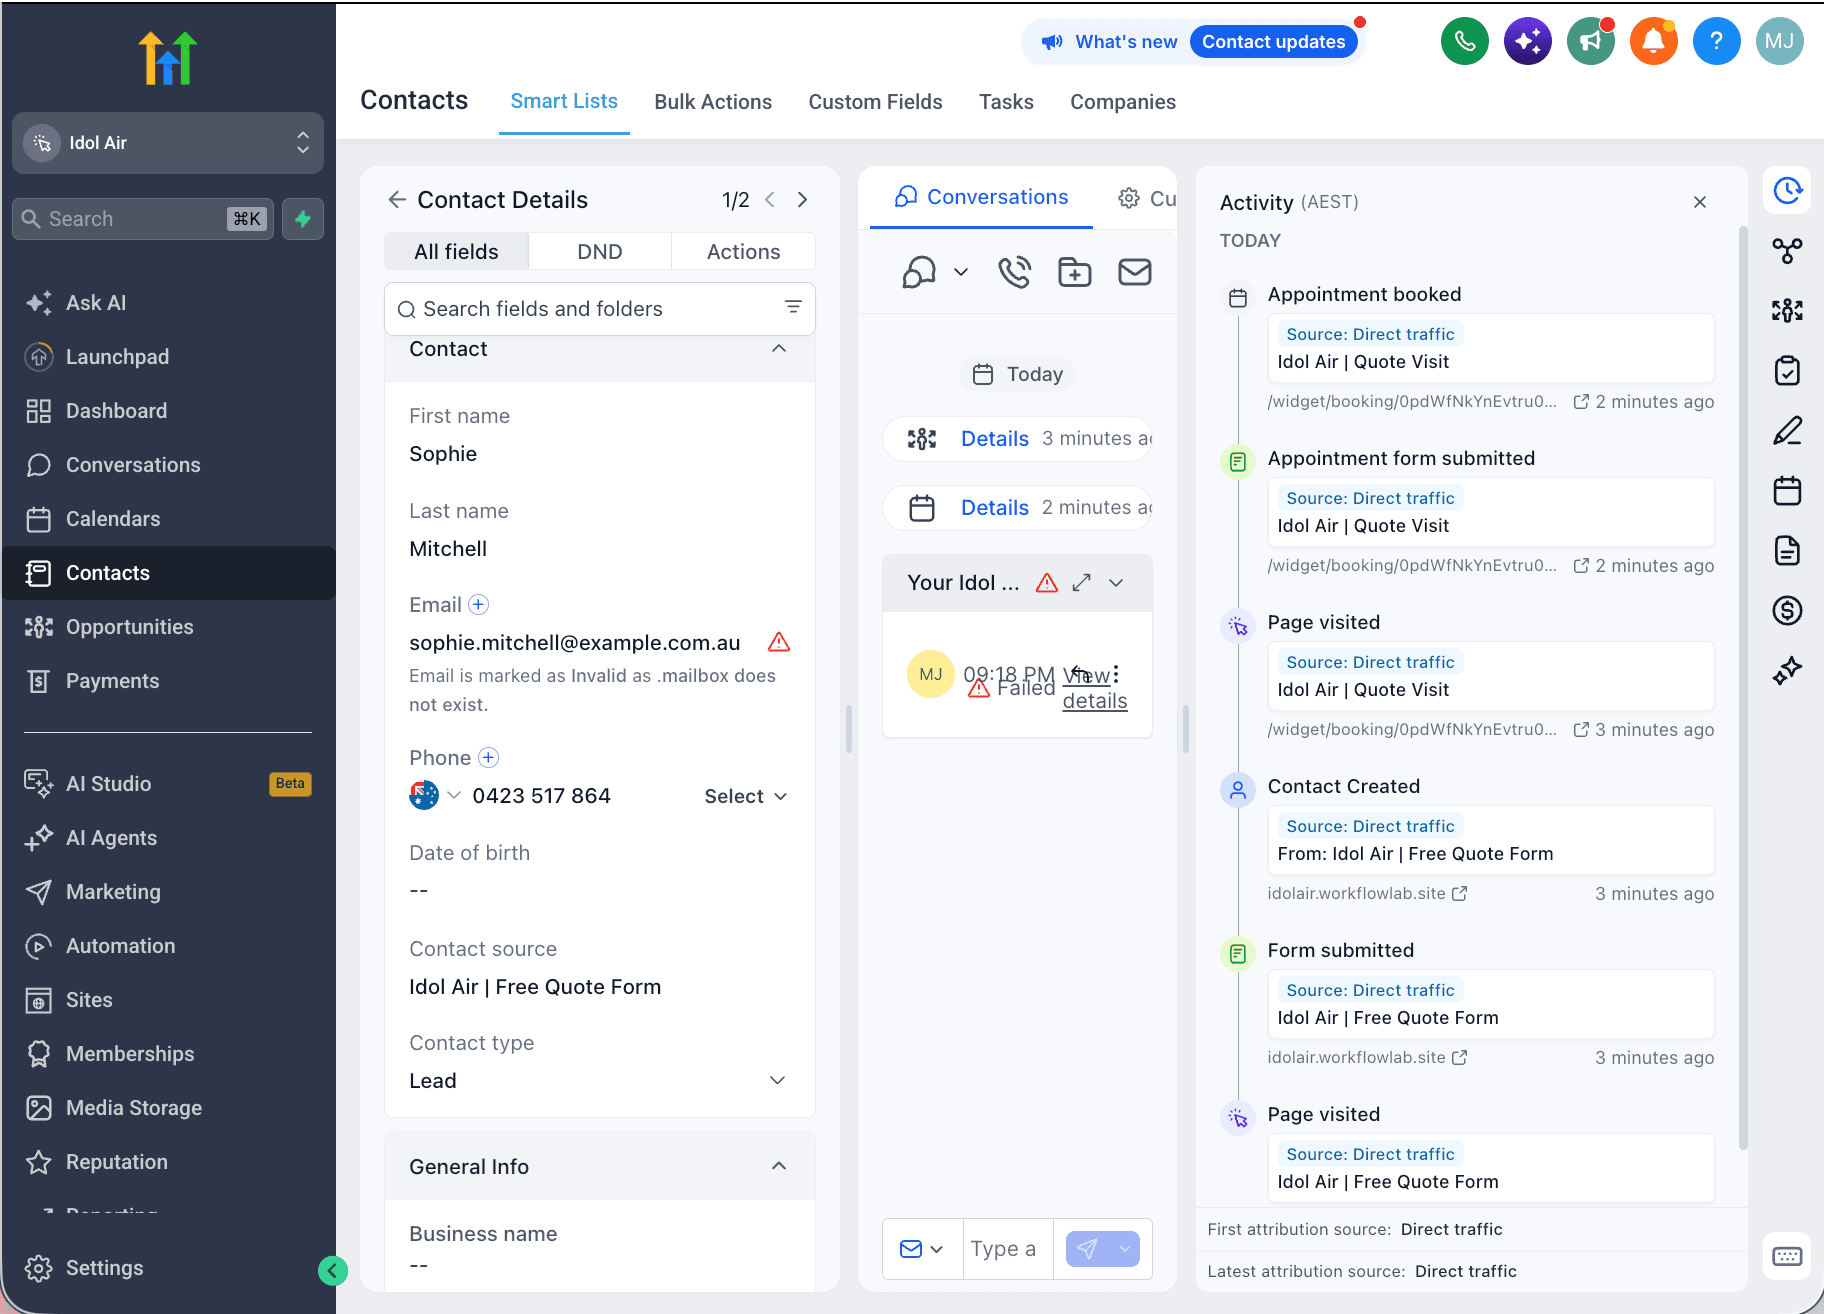Open the message channel dropdown beside envelope

point(922,1249)
